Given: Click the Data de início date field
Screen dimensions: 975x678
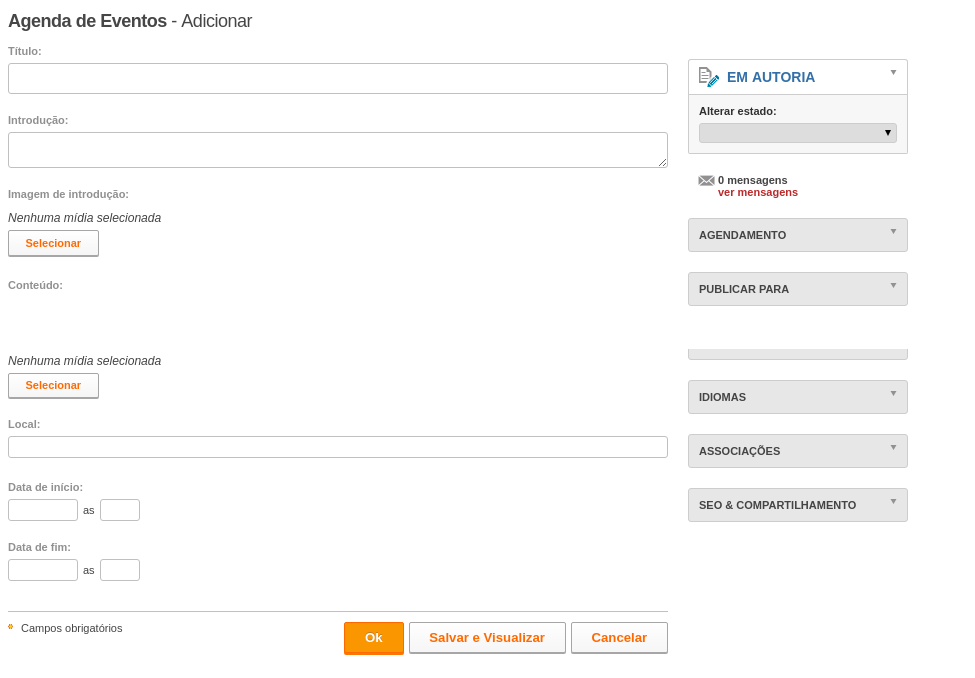Looking at the screenshot, I should 43,510.
